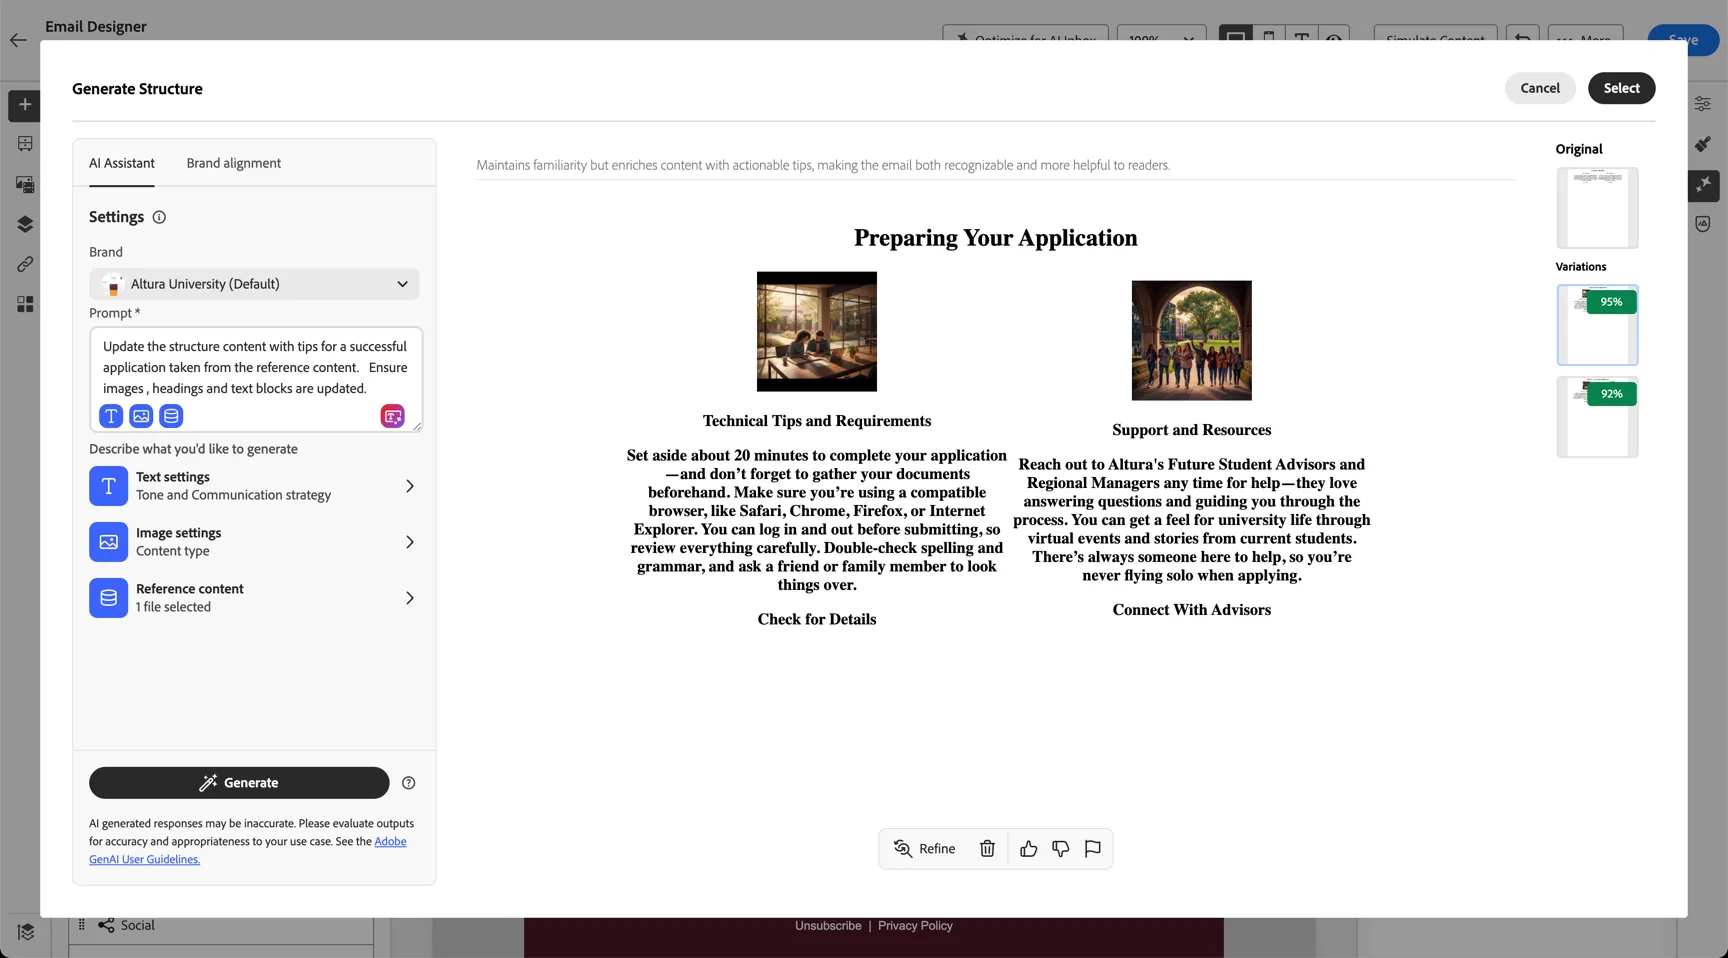Select the 95% variation thumbnail
This screenshot has height=958, width=1728.
pos(1597,325)
